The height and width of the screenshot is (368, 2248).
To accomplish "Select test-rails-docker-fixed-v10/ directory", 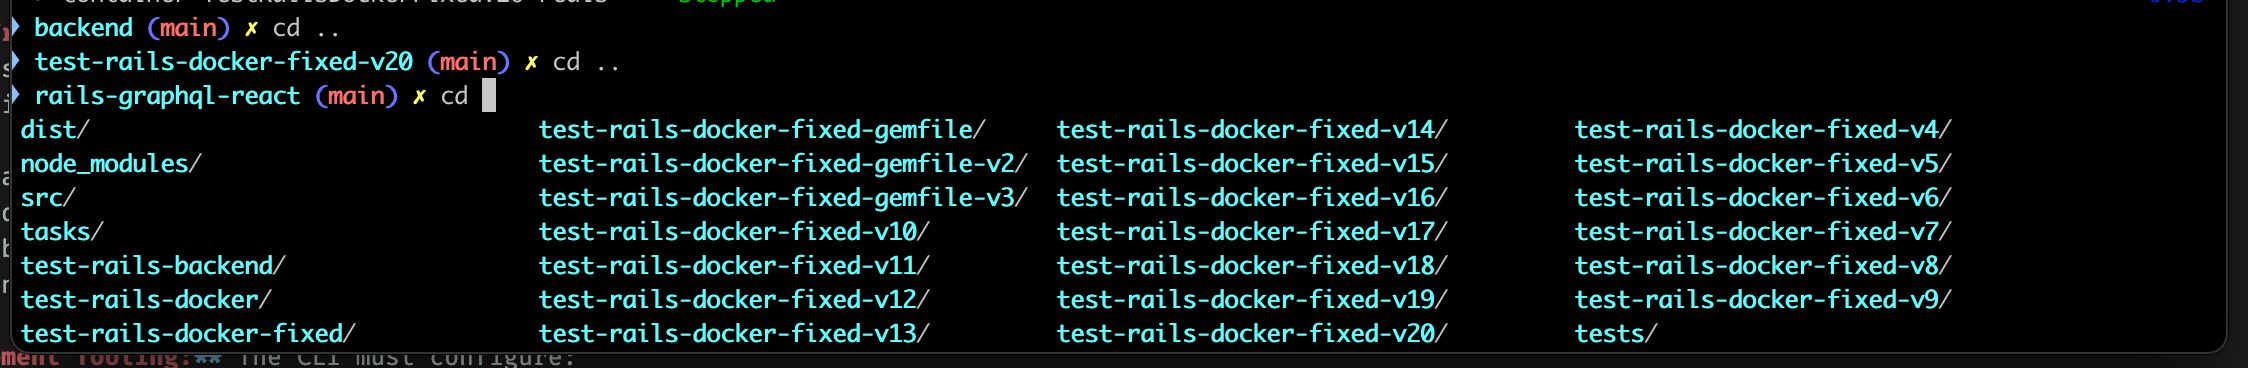I will pyautogui.click(x=734, y=232).
